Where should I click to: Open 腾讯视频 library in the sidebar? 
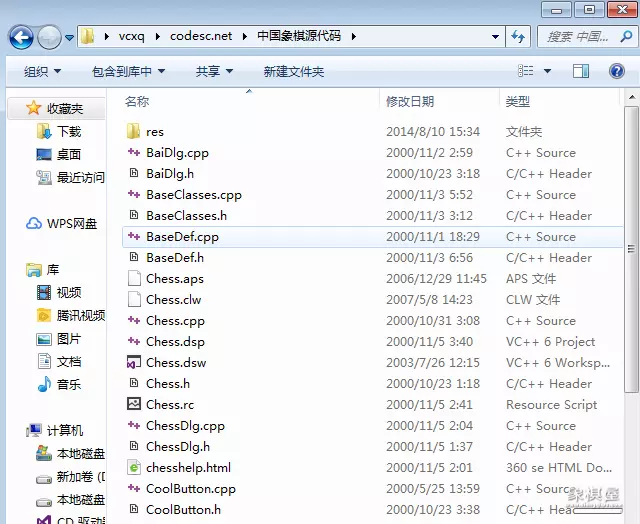tap(80, 316)
